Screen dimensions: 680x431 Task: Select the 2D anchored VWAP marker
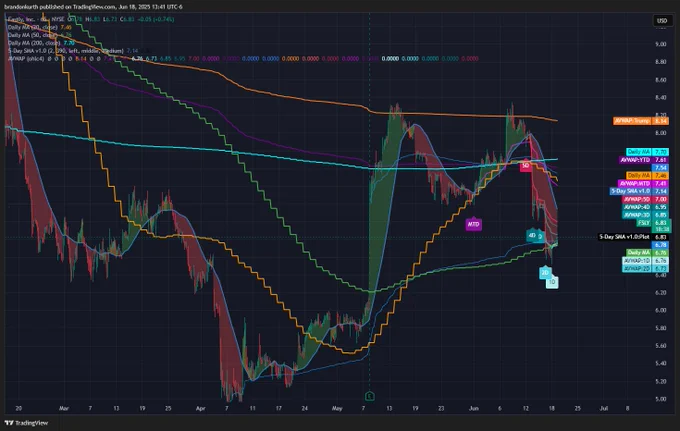click(545, 273)
